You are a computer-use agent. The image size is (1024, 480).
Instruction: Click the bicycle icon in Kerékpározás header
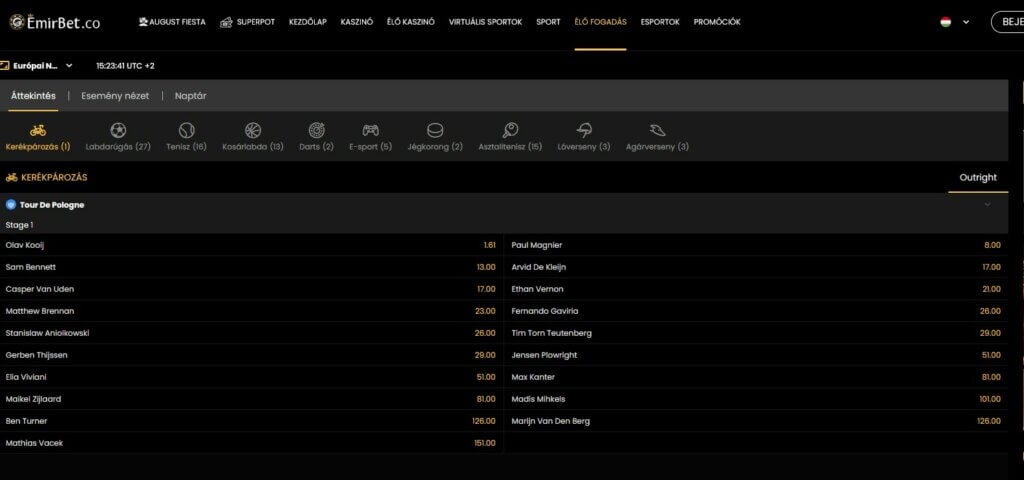pos(12,178)
